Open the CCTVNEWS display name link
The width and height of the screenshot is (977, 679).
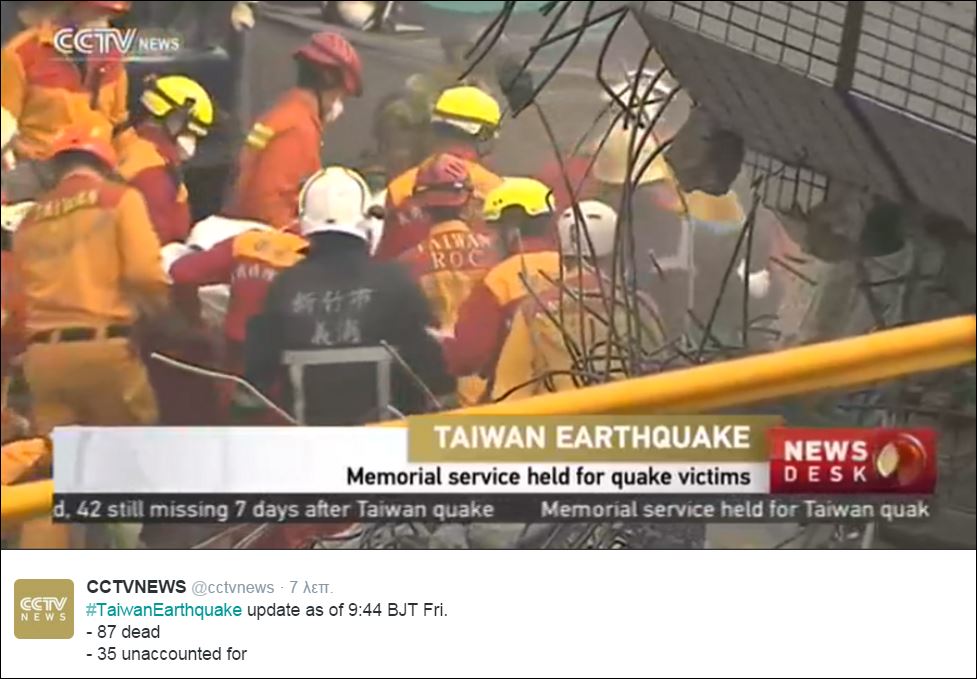[x=136, y=587]
